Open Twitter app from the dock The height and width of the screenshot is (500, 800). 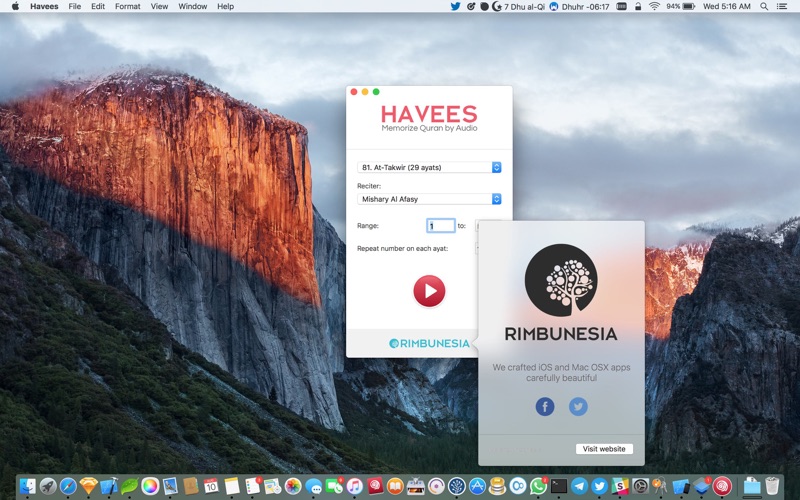pyautogui.click(x=599, y=486)
